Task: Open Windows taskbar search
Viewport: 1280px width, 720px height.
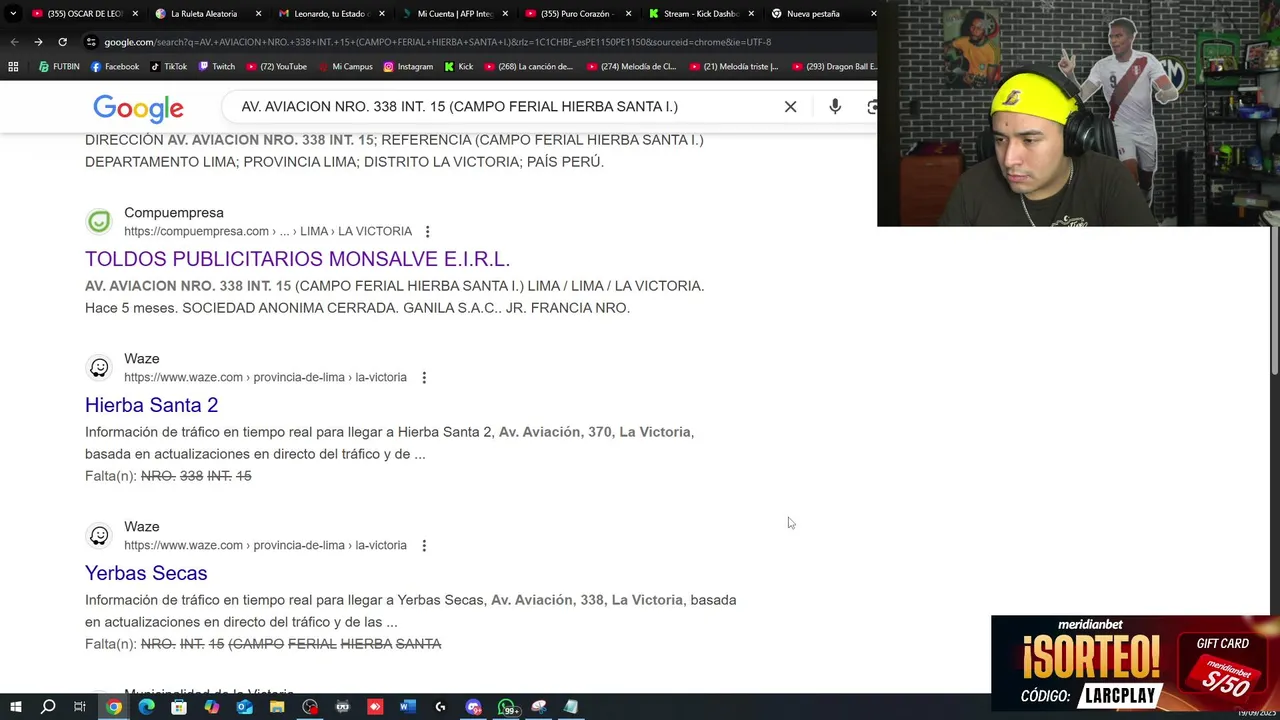Action: pyautogui.click(x=48, y=707)
